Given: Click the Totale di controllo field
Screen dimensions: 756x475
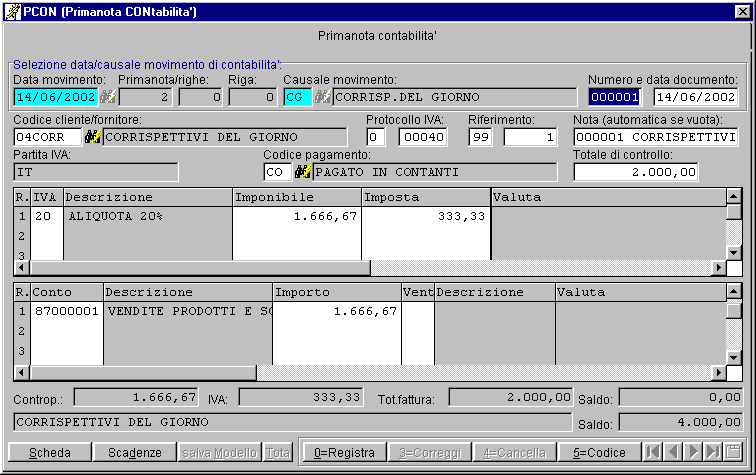Looking at the screenshot, I should pyautogui.click(x=636, y=172).
